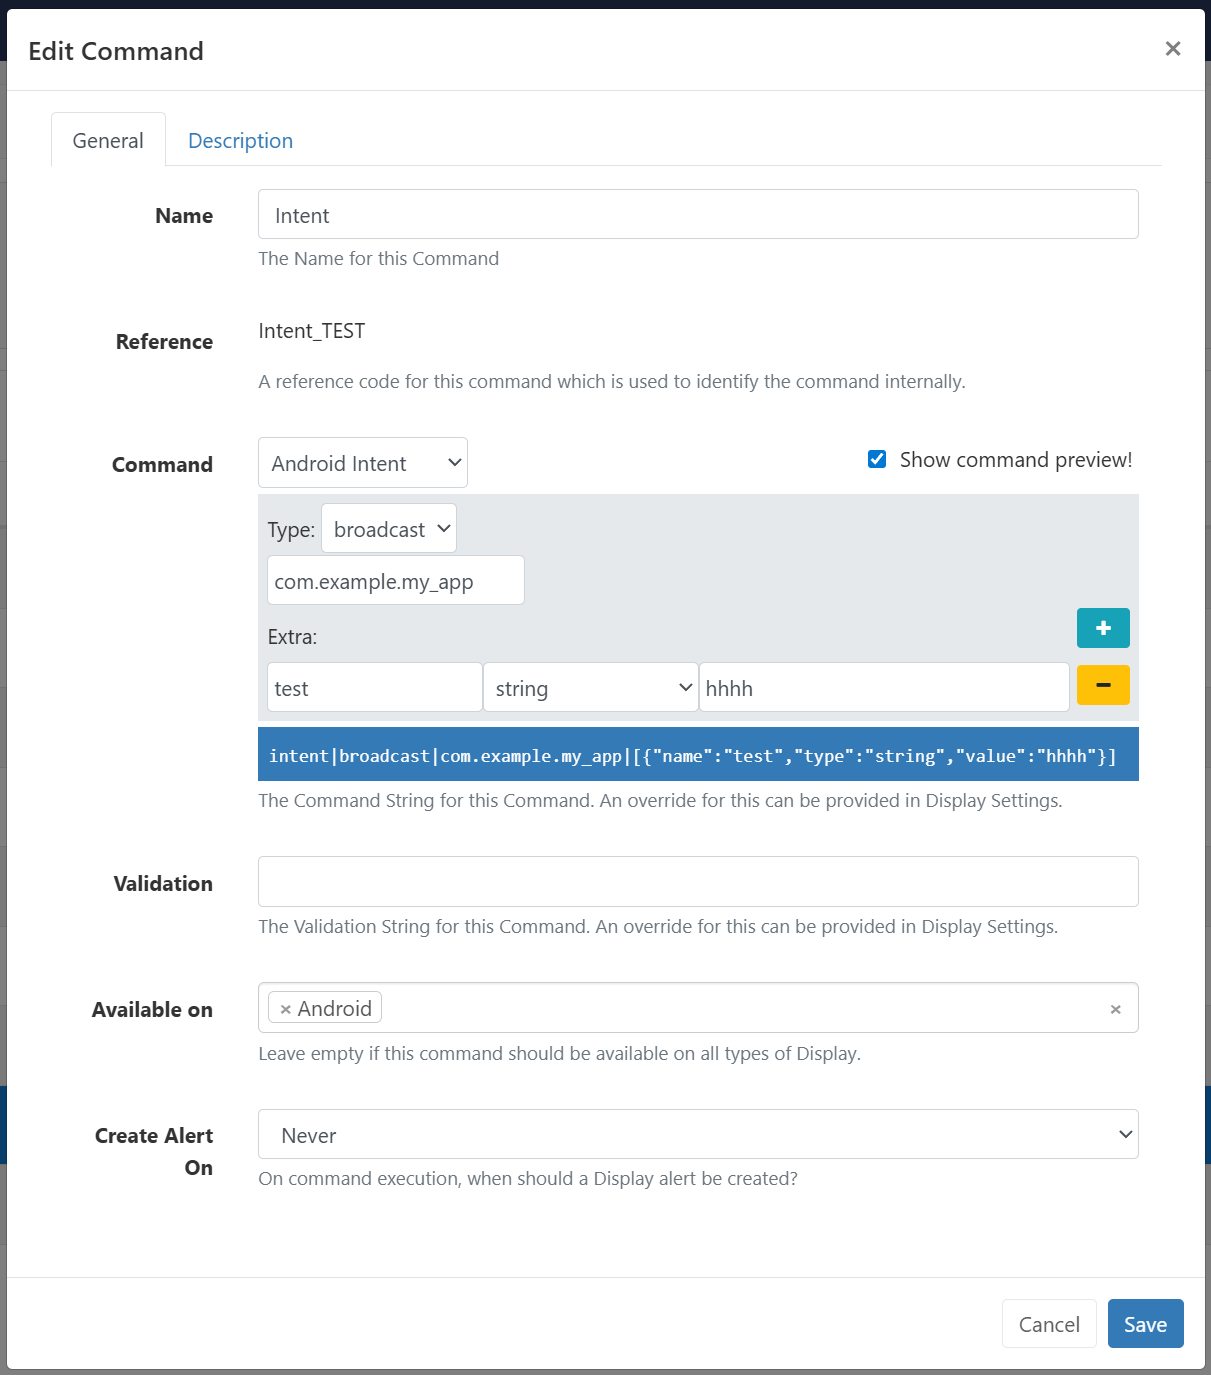Uncheck Show command preview checkbox
The image size is (1211, 1375).
tap(877, 460)
